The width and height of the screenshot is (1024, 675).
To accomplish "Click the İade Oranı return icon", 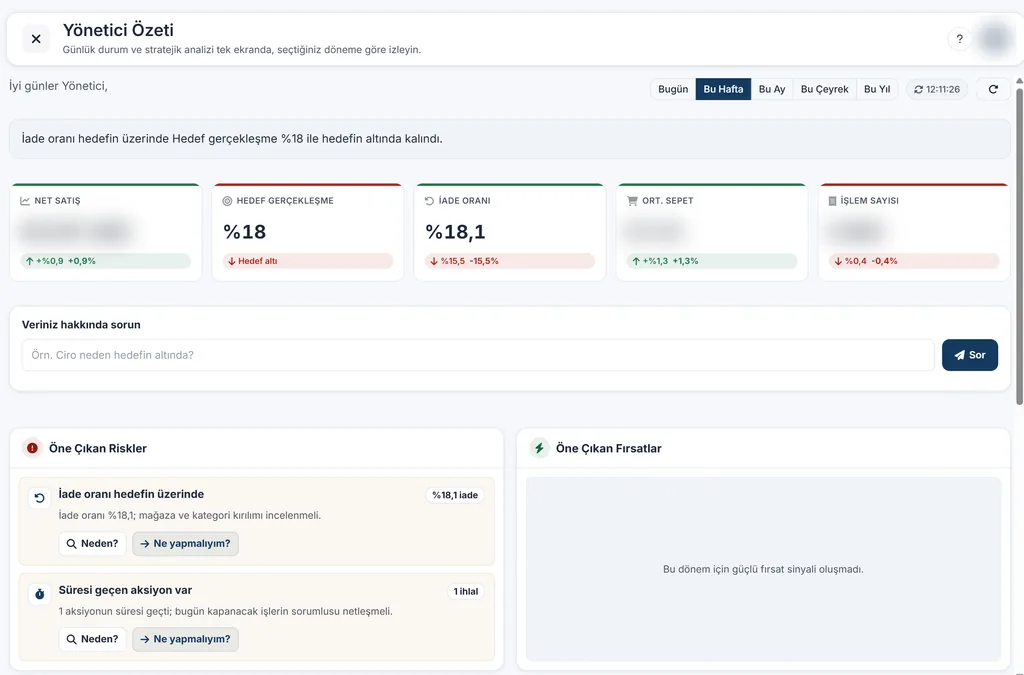I will [x=429, y=201].
